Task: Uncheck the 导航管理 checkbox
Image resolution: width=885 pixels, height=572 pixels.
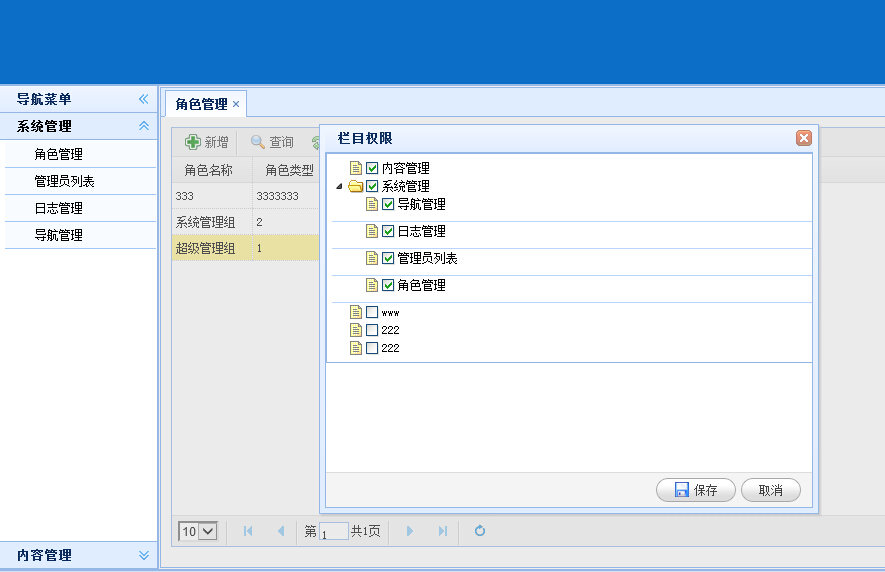Action: click(388, 204)
